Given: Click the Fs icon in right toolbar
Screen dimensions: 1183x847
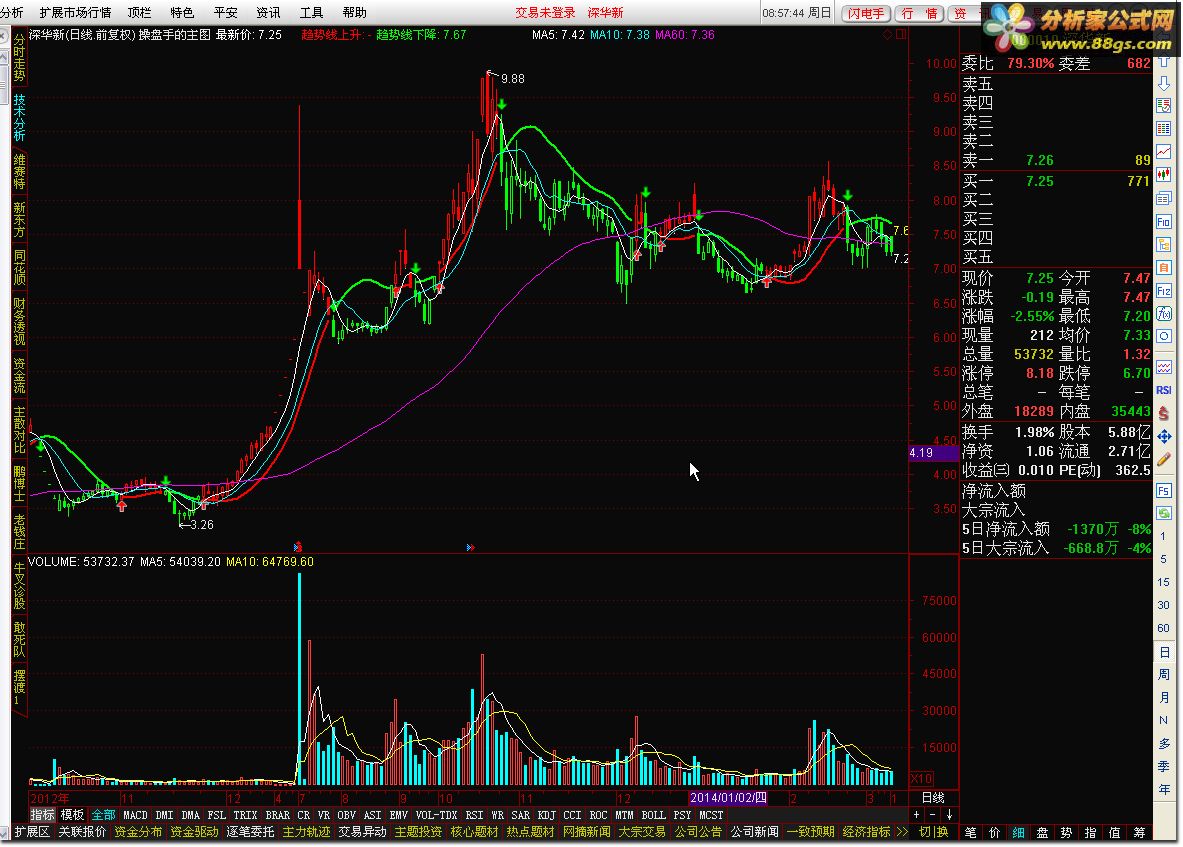Looking at the screenshot, I should tap(1163, 491).
